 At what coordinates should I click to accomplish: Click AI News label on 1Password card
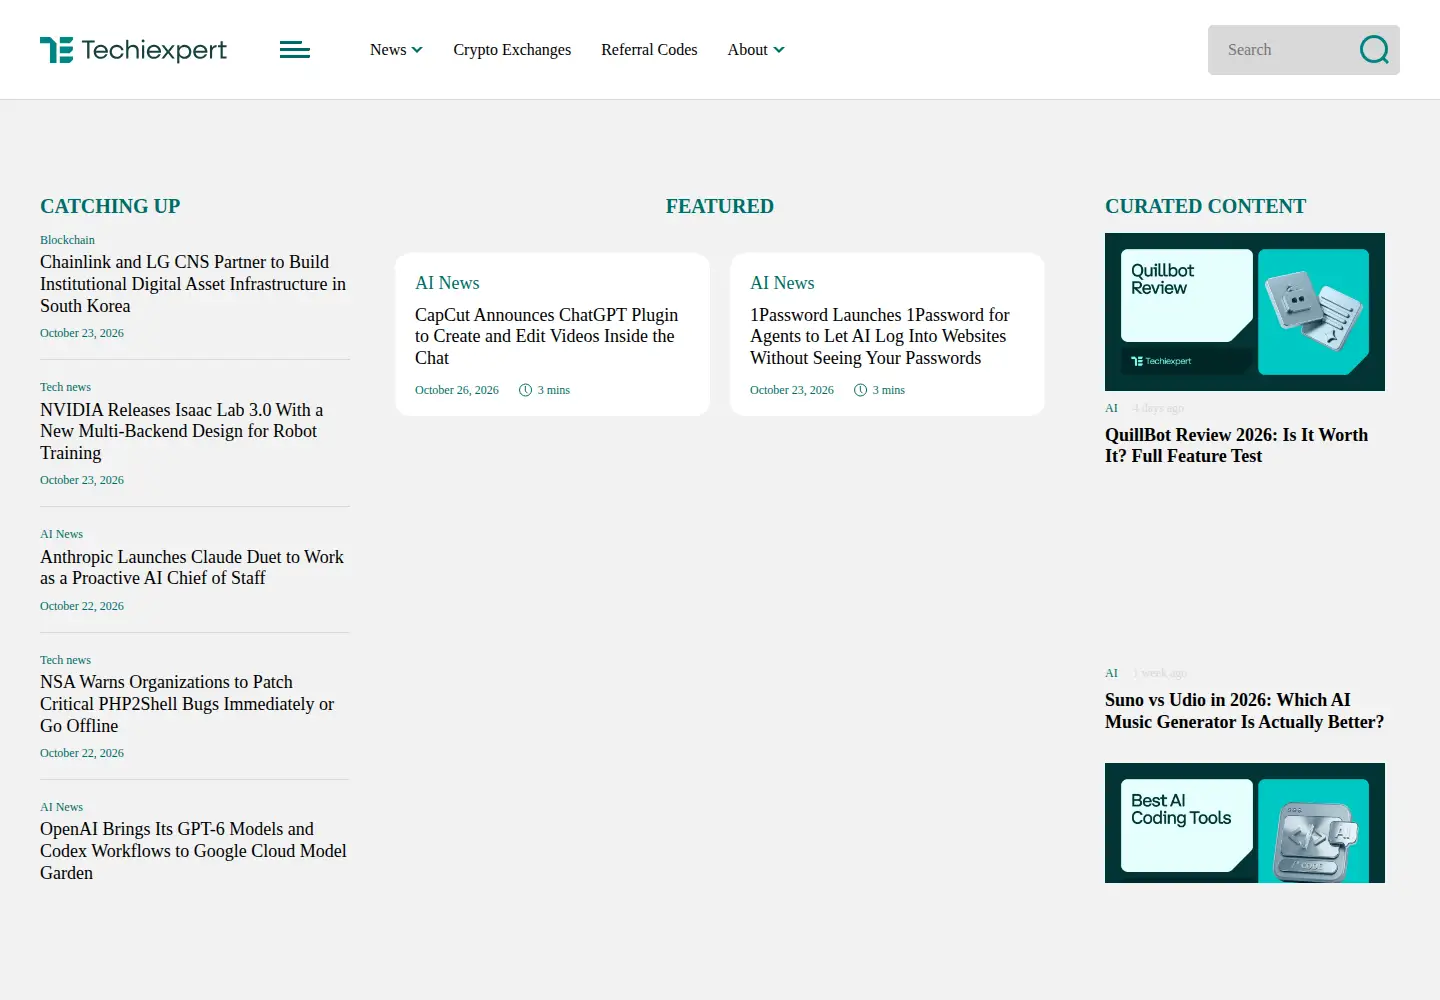point(782,283)
